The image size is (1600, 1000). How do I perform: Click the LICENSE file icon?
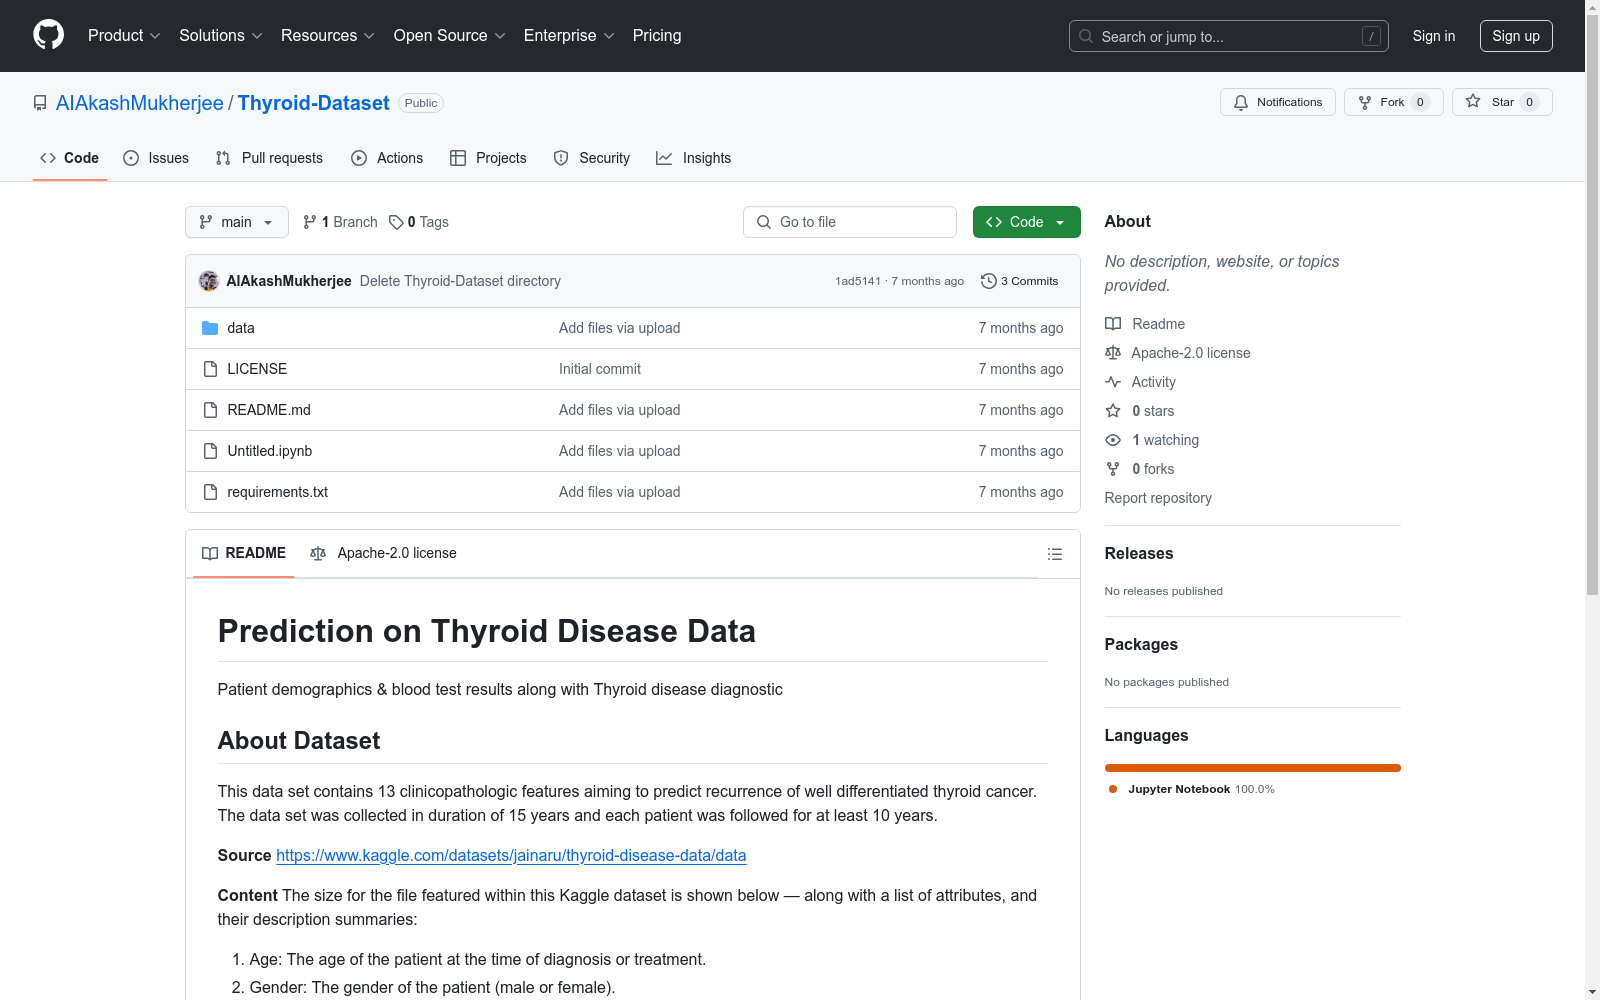coord(210,369)
